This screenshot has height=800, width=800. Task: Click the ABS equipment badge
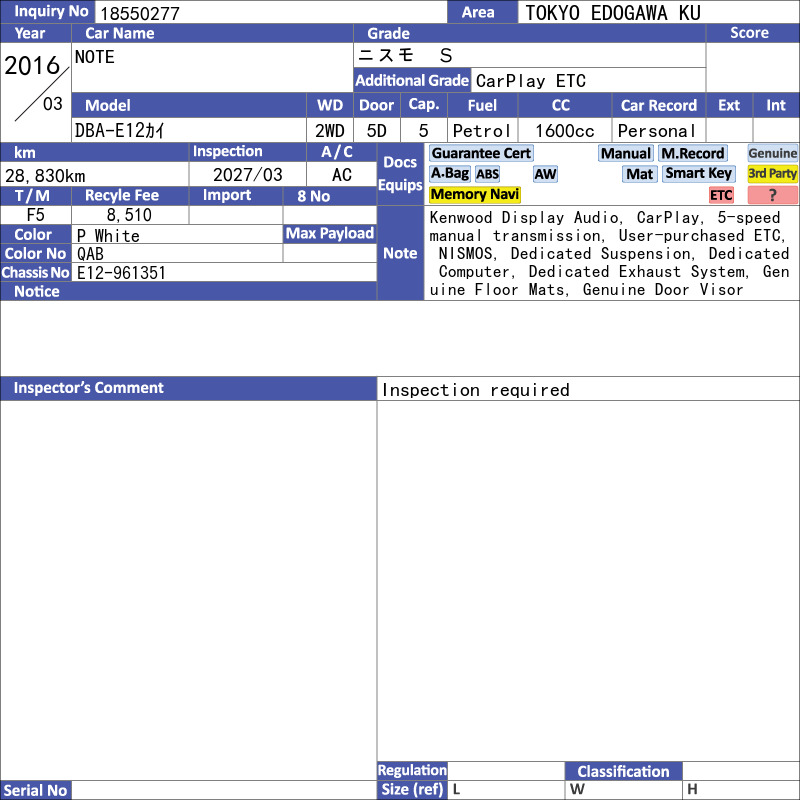pyautogui.click(x=487, y=174)
